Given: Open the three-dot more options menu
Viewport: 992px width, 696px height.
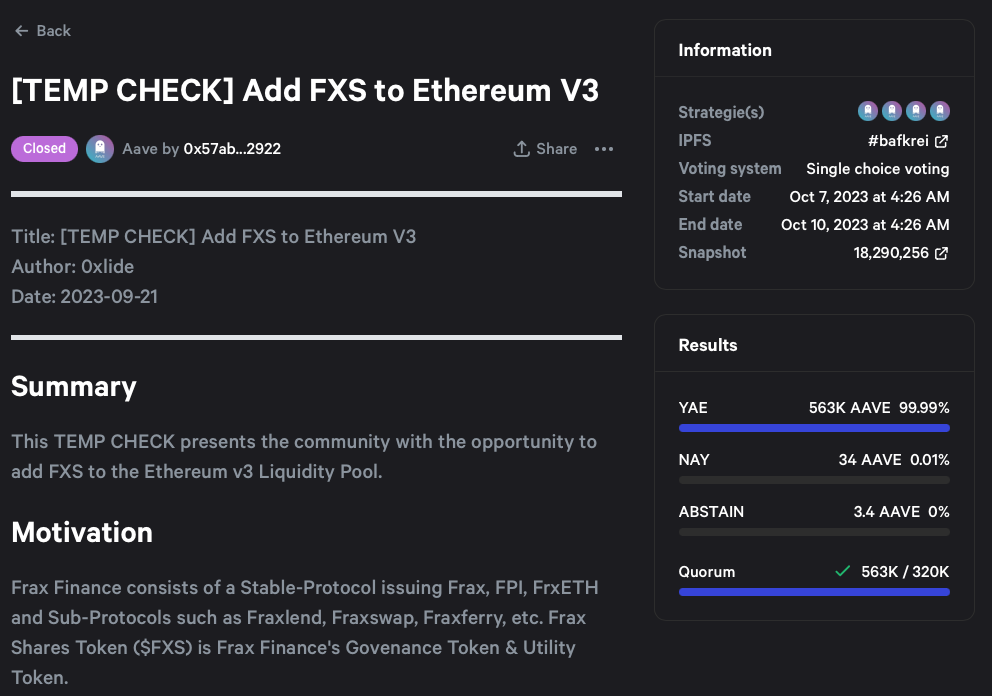Looking at the screenshot, I should [x=604, y=149].
